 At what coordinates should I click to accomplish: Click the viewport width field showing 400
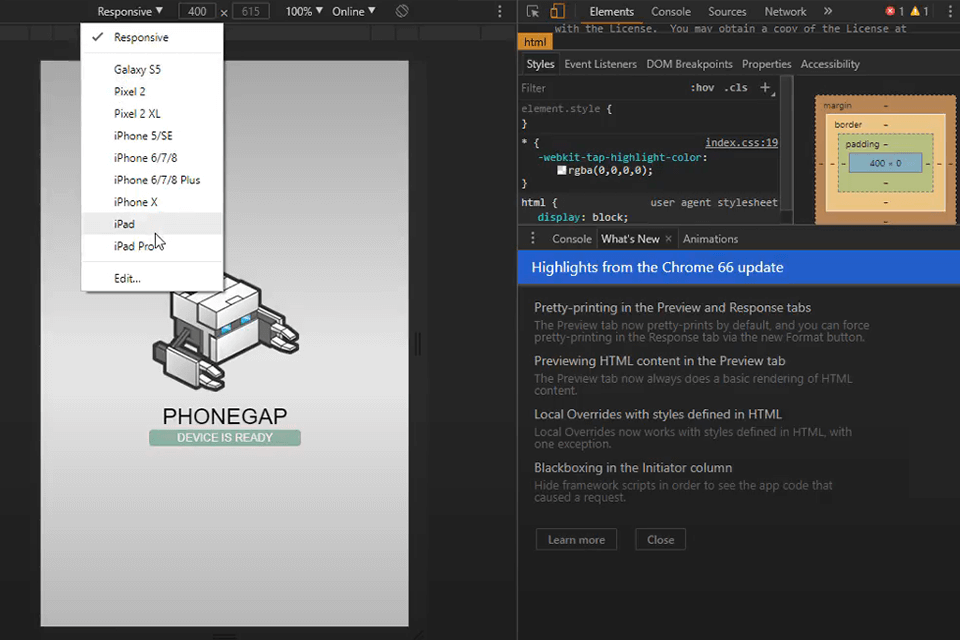(x=197, y=12)
